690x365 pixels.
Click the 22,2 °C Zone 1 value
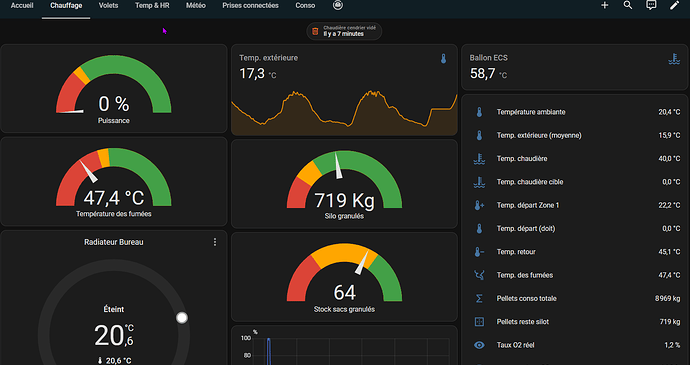669,206
